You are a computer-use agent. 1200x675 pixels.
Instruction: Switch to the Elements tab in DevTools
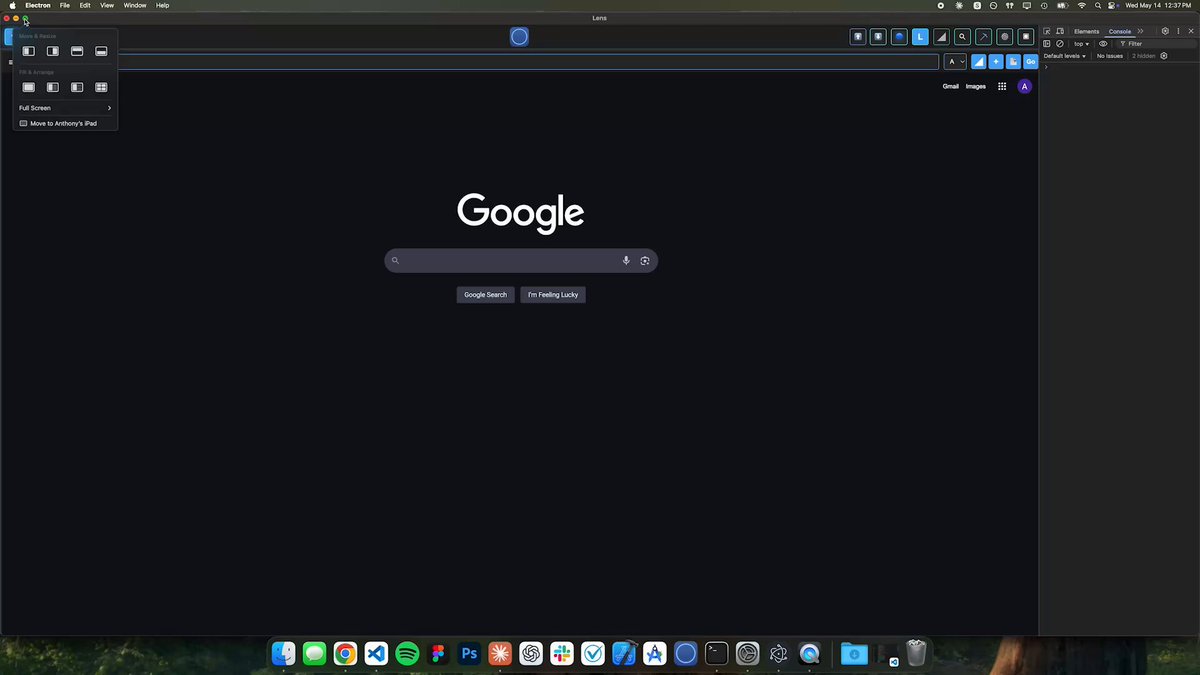(x=1086, y=31)
